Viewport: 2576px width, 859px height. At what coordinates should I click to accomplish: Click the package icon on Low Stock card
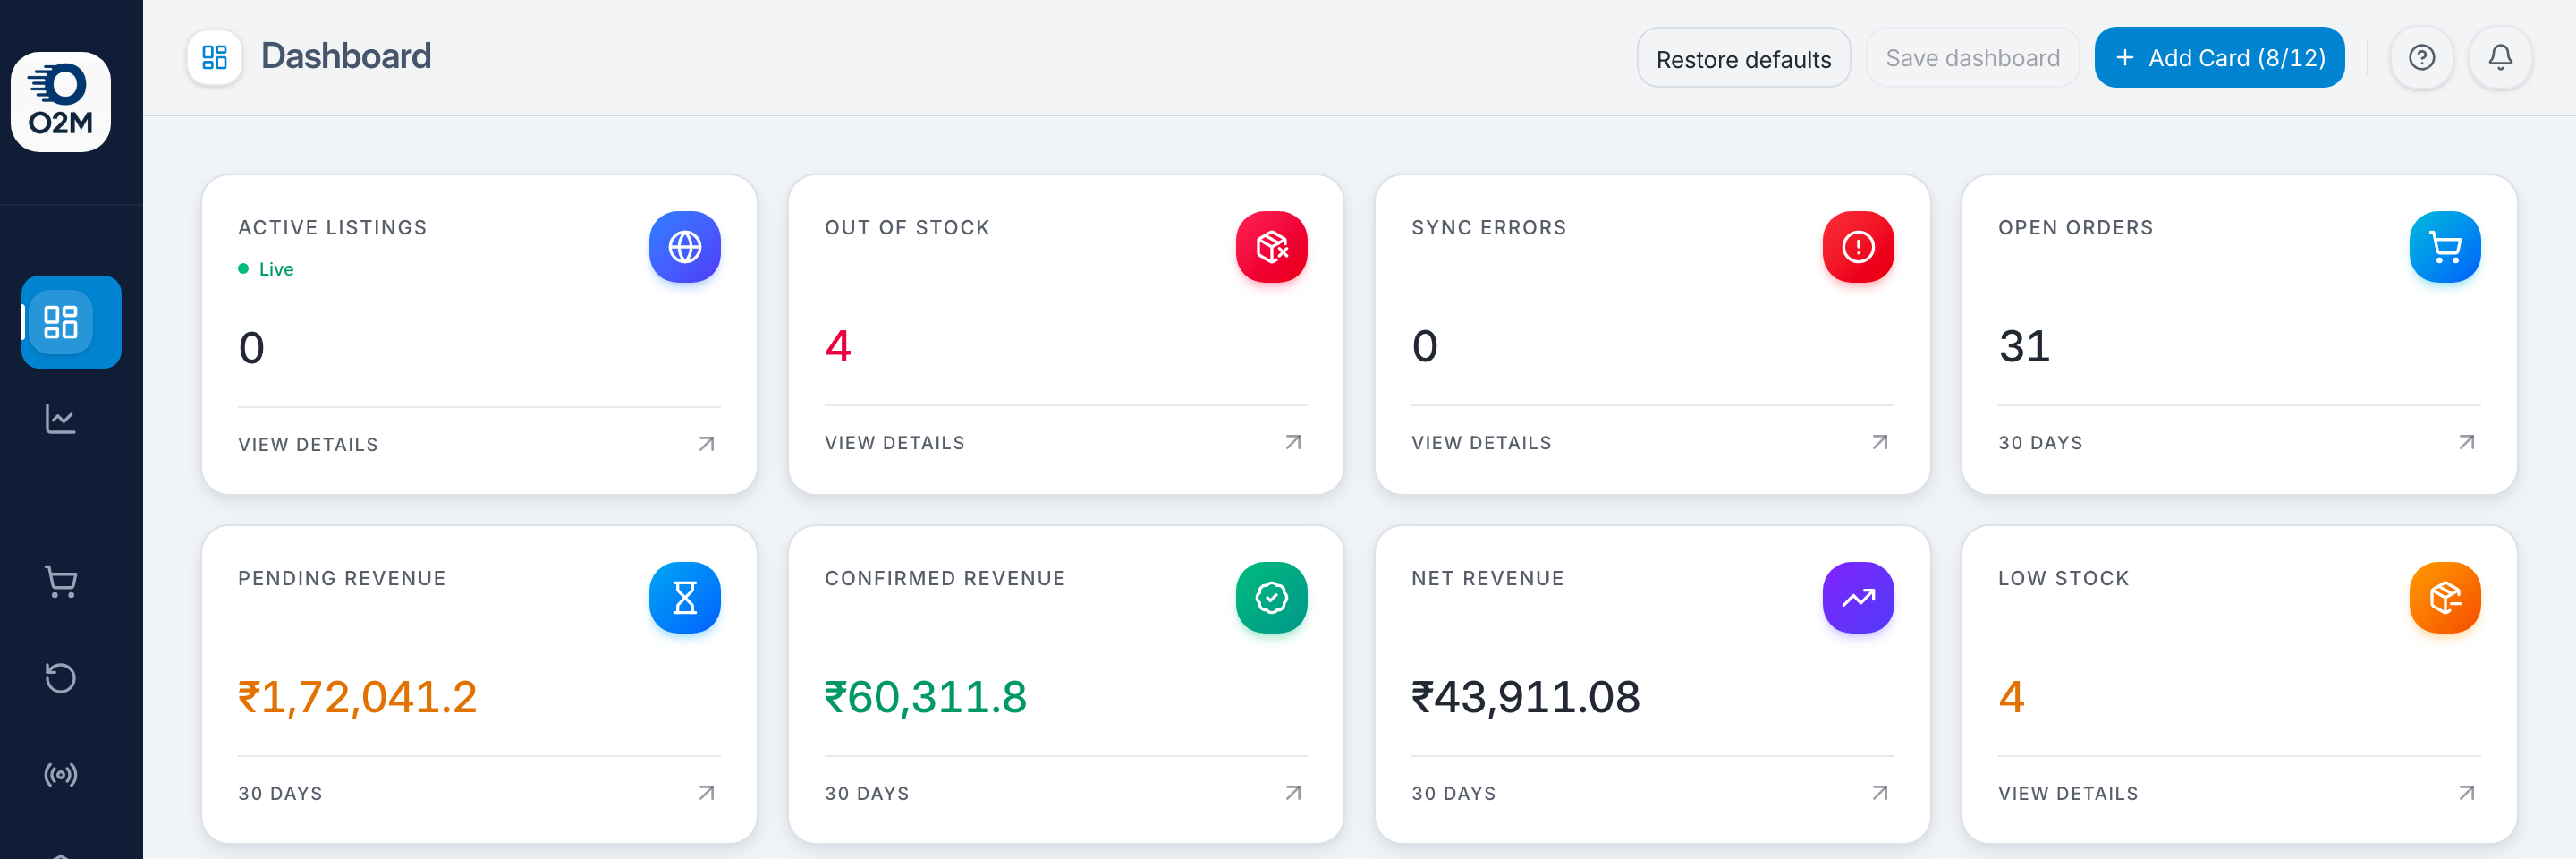point(2445,598)
